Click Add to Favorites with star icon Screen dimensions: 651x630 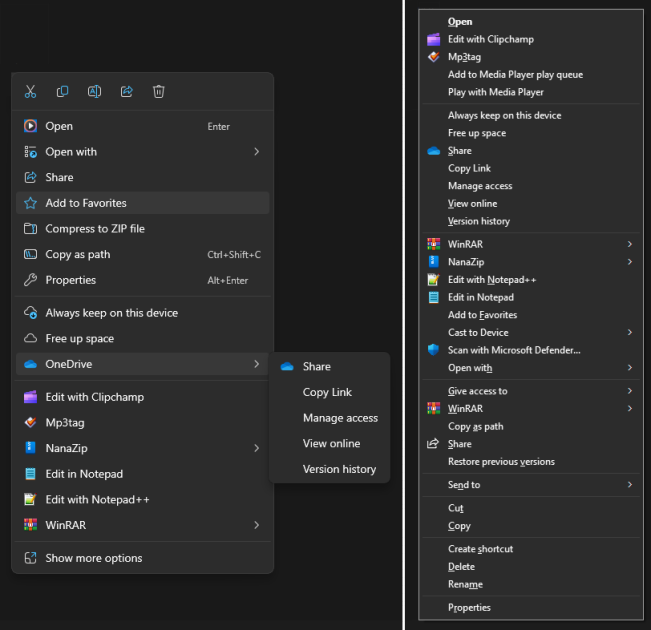click(142, 203)
